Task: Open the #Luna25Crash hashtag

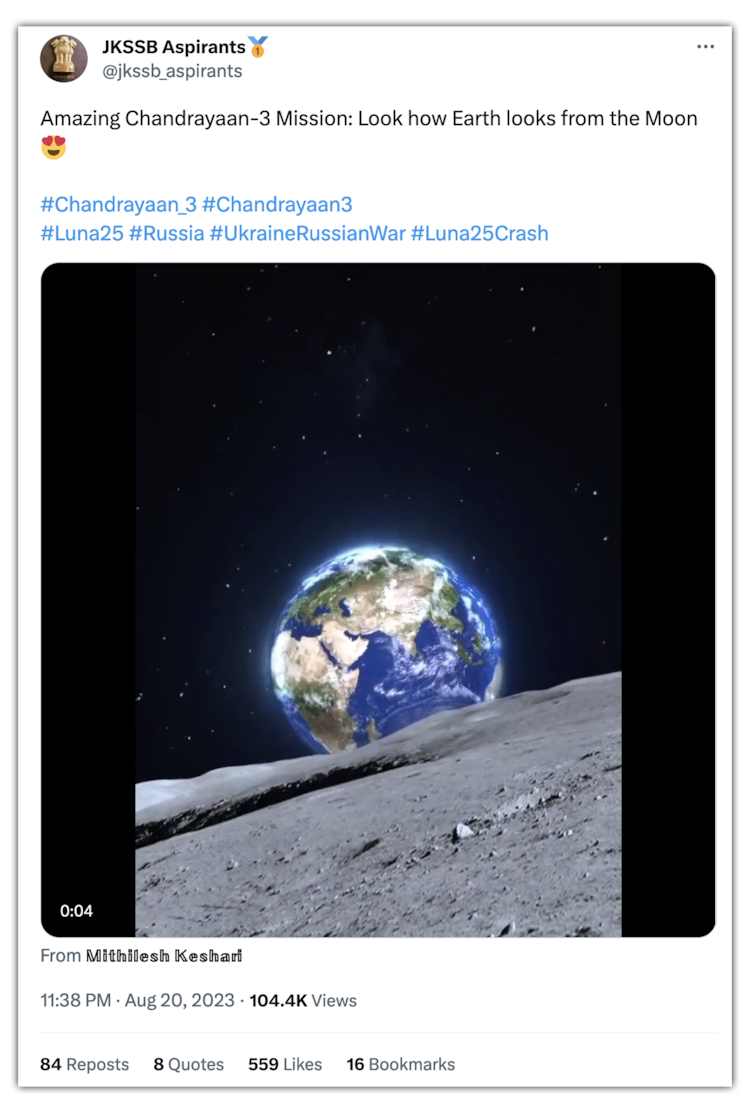Action: pyautogui.click(x=480, y=234)
